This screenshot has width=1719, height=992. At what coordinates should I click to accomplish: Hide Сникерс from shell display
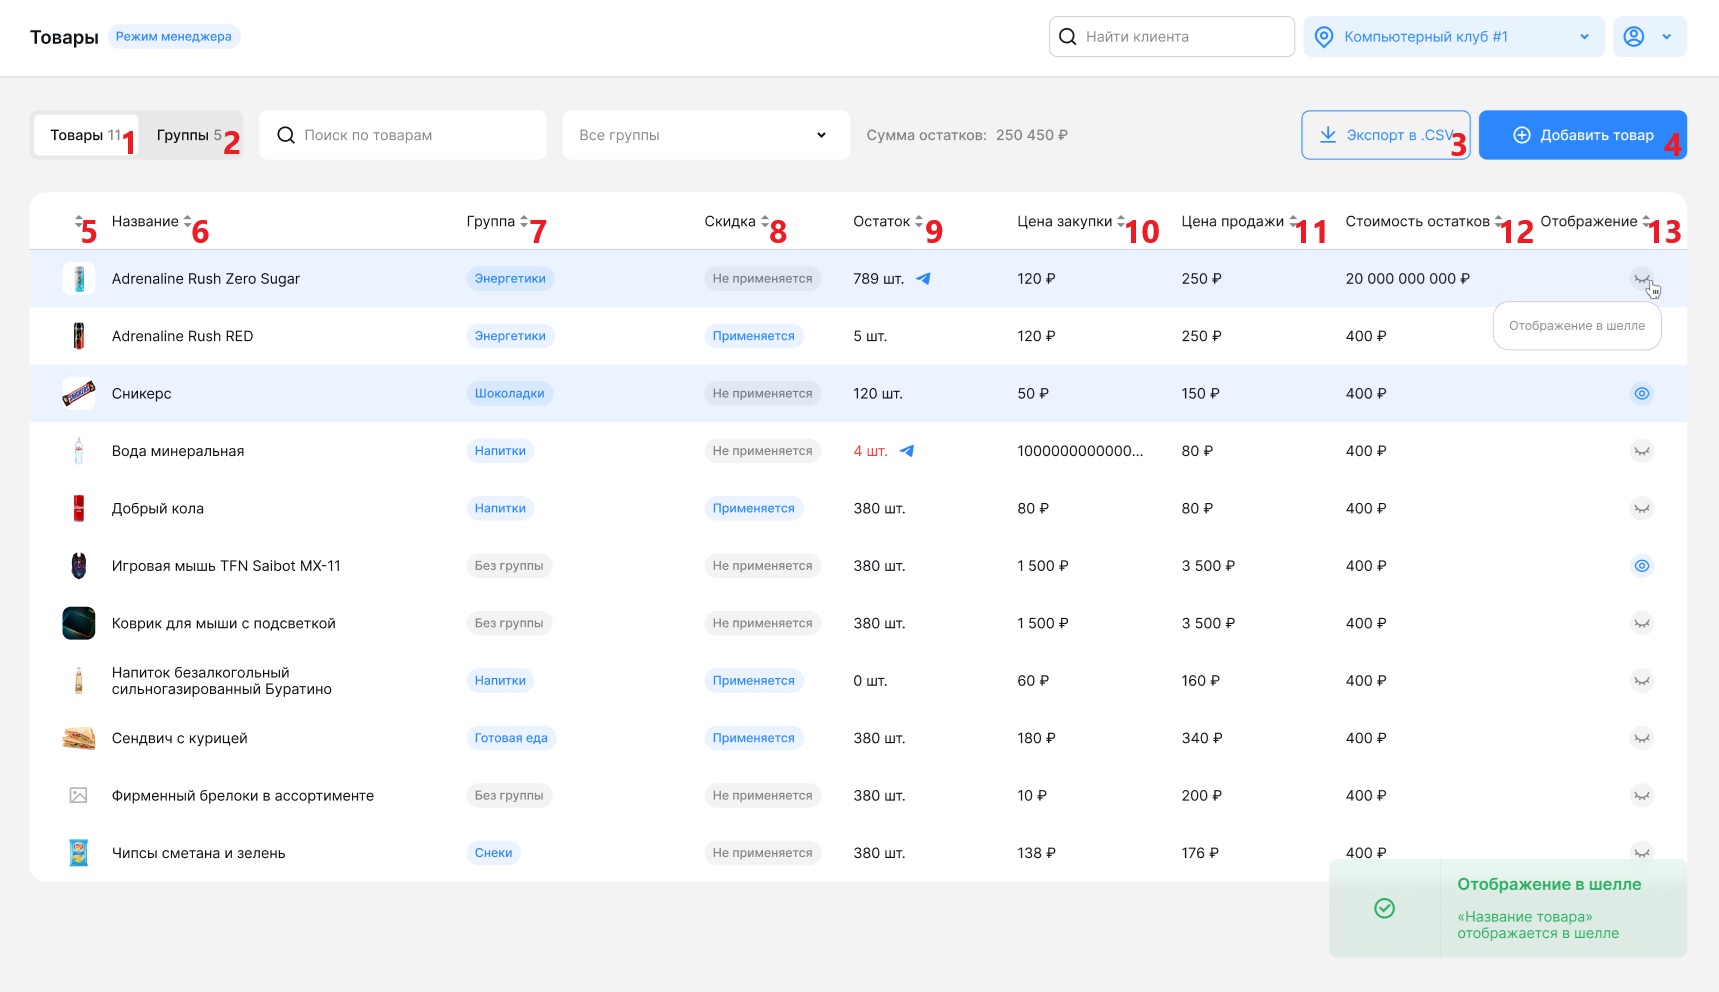coord(1641,394)
